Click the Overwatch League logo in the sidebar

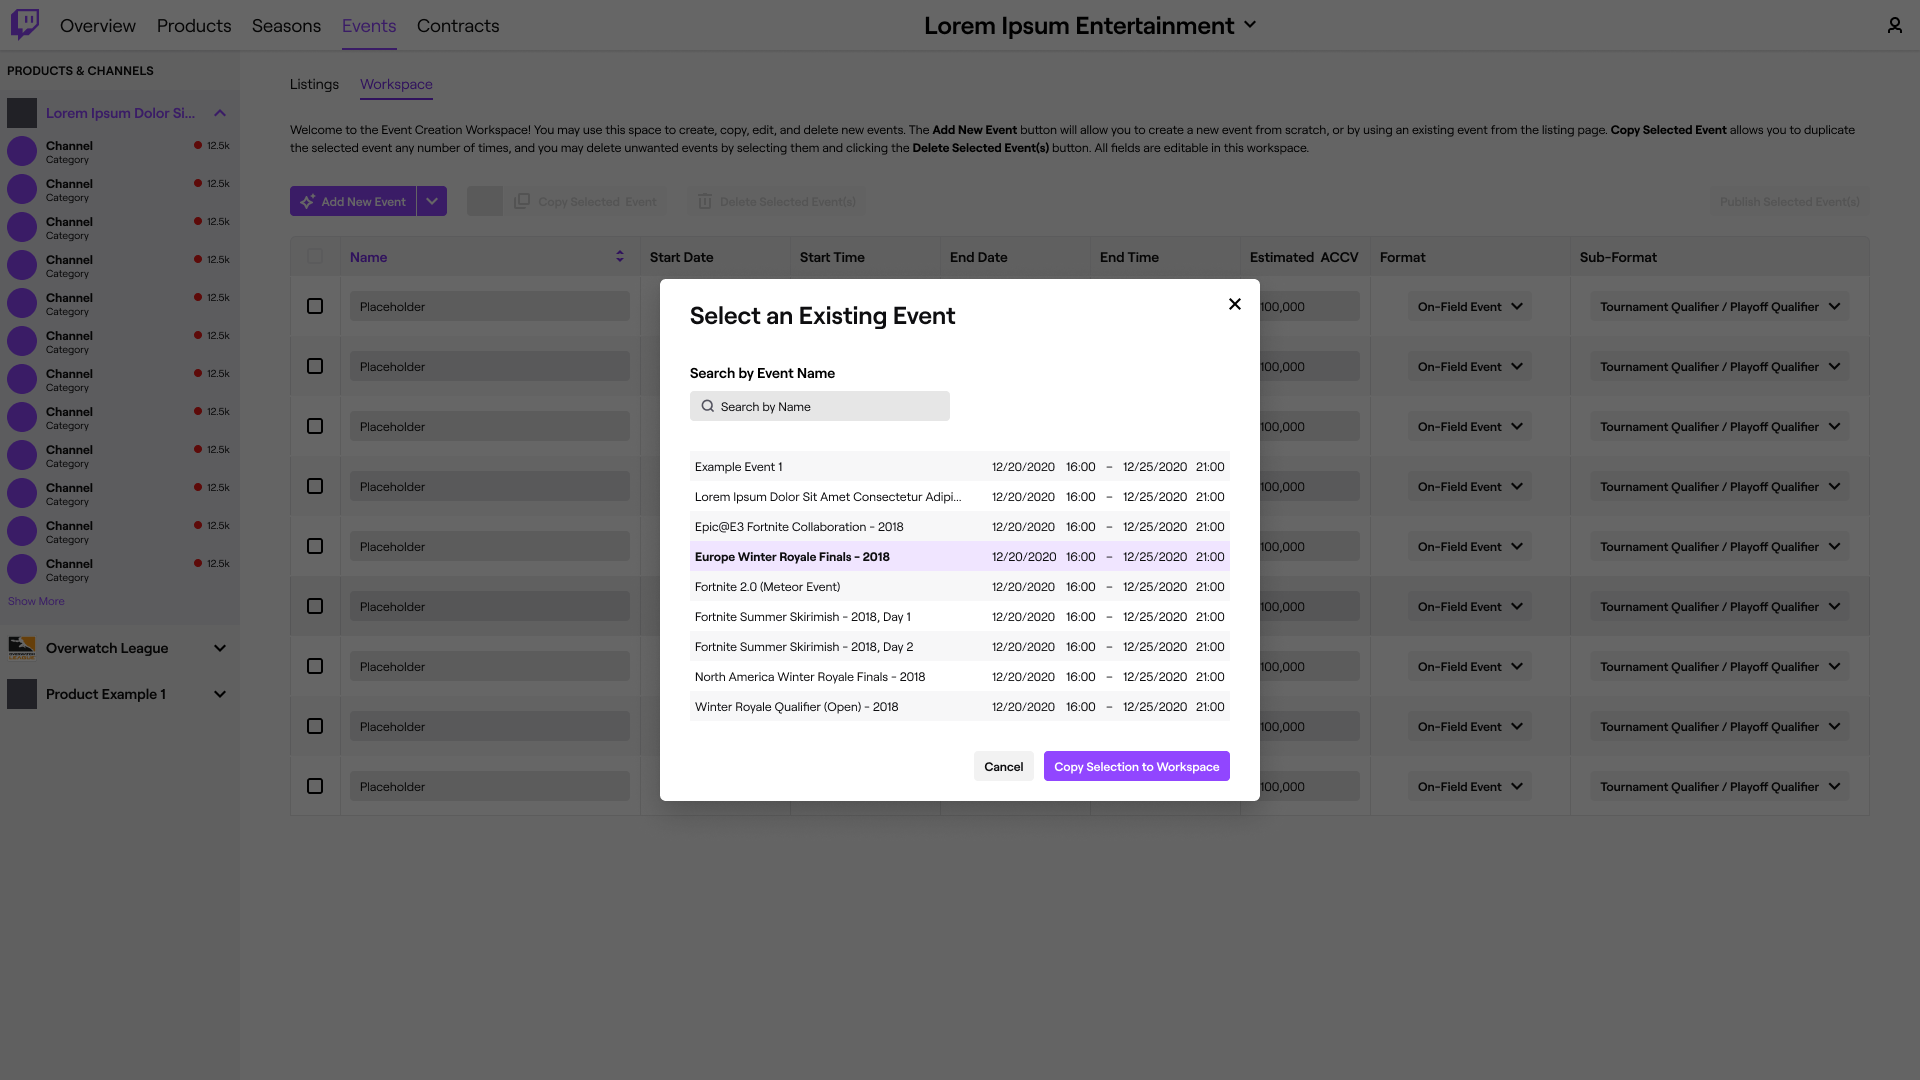pyautogui.click(x=22, y=648)
